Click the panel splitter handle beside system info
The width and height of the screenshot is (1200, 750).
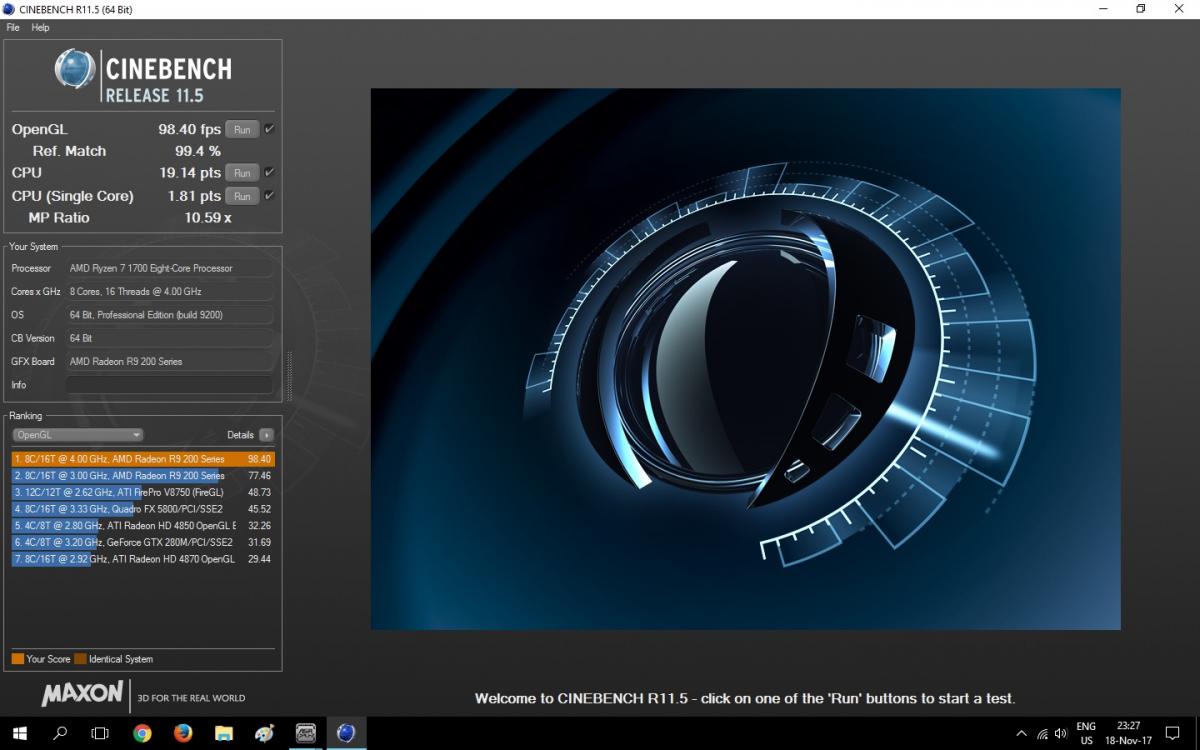point(290,378)
